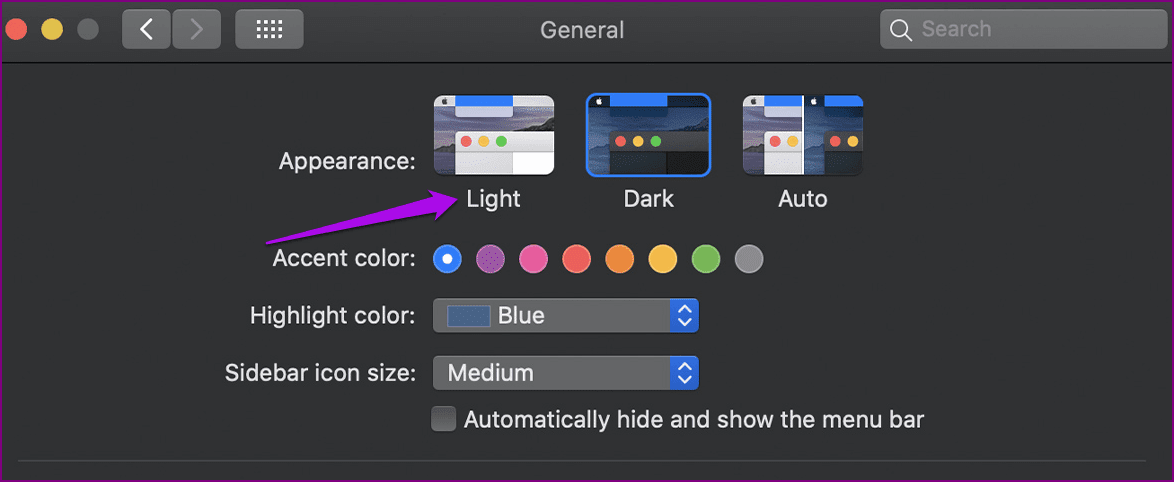The width and height of the screenshot is (1174, 482).
Task: Select the Dark appearance thumbnail
Action: click(648, 135)
